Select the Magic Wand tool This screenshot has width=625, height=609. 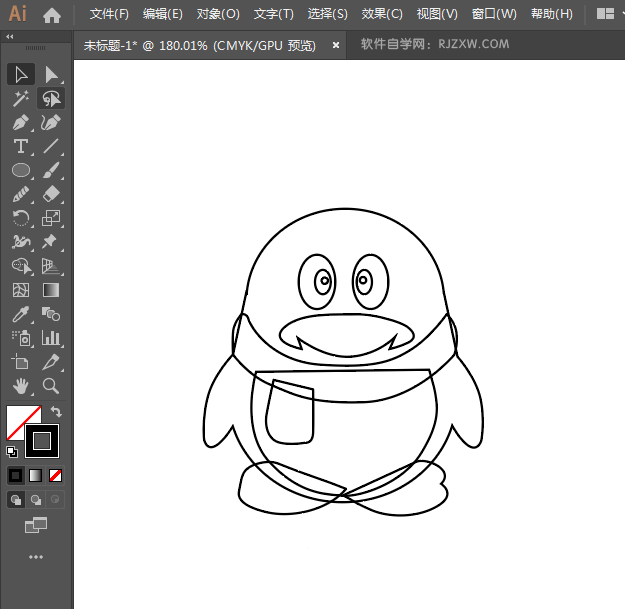tap(20, 98)
